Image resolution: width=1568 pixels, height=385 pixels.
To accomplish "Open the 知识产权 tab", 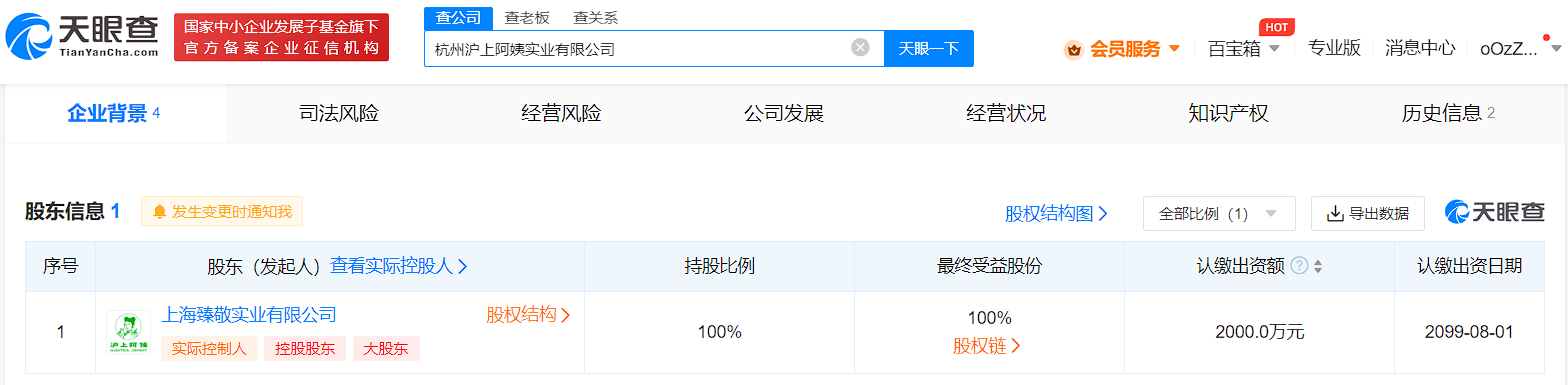I will tap(1228, 113).
